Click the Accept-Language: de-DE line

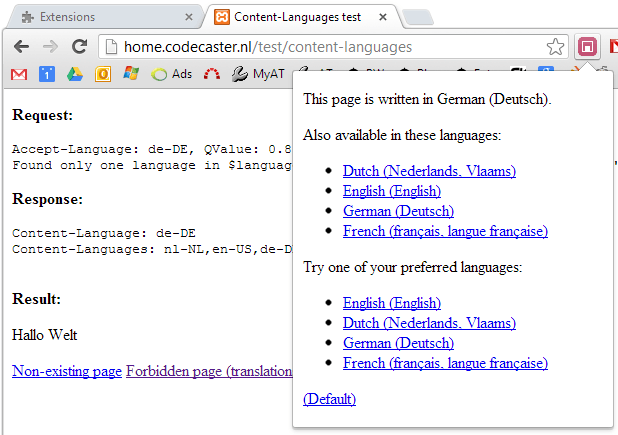pyautogui.click(x=152, y=149)
